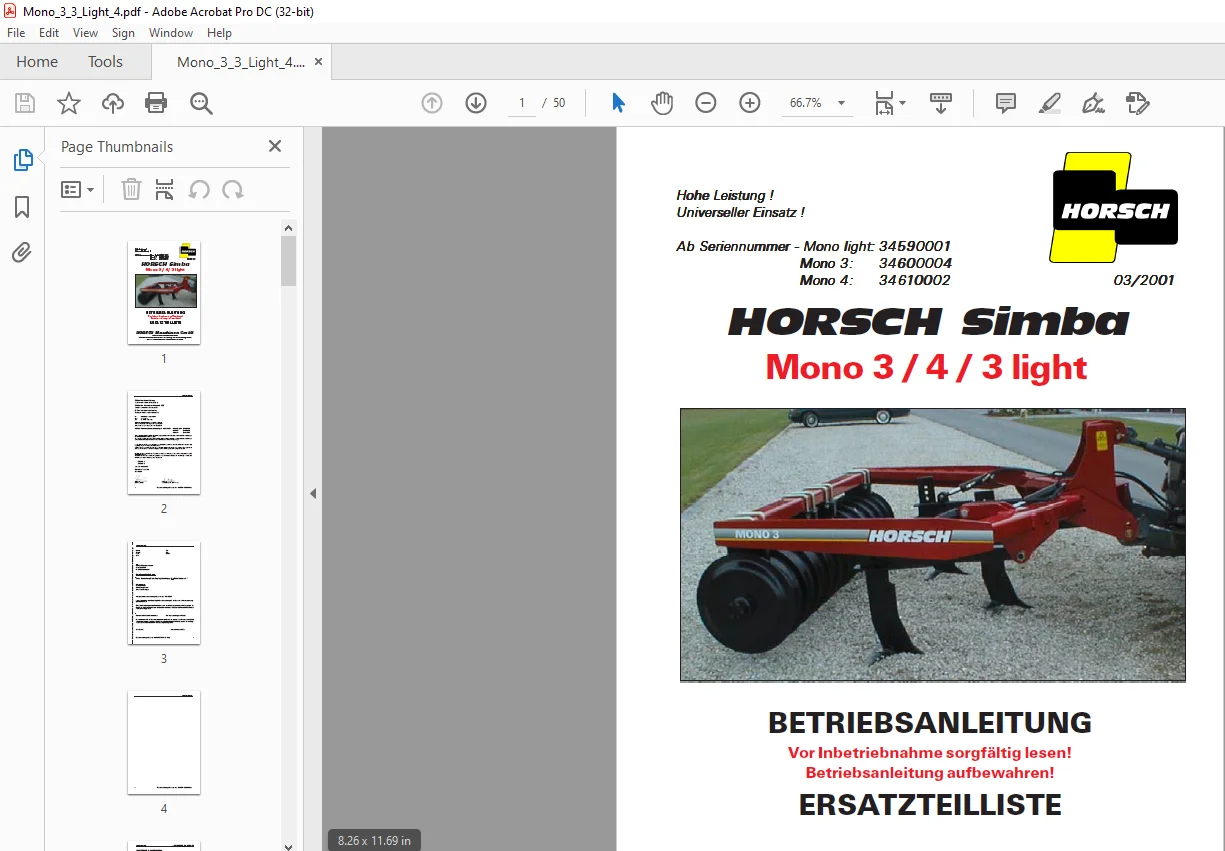Collapse the navigation pane arrow
1225x851 pixels.
[x=313, y=493]
